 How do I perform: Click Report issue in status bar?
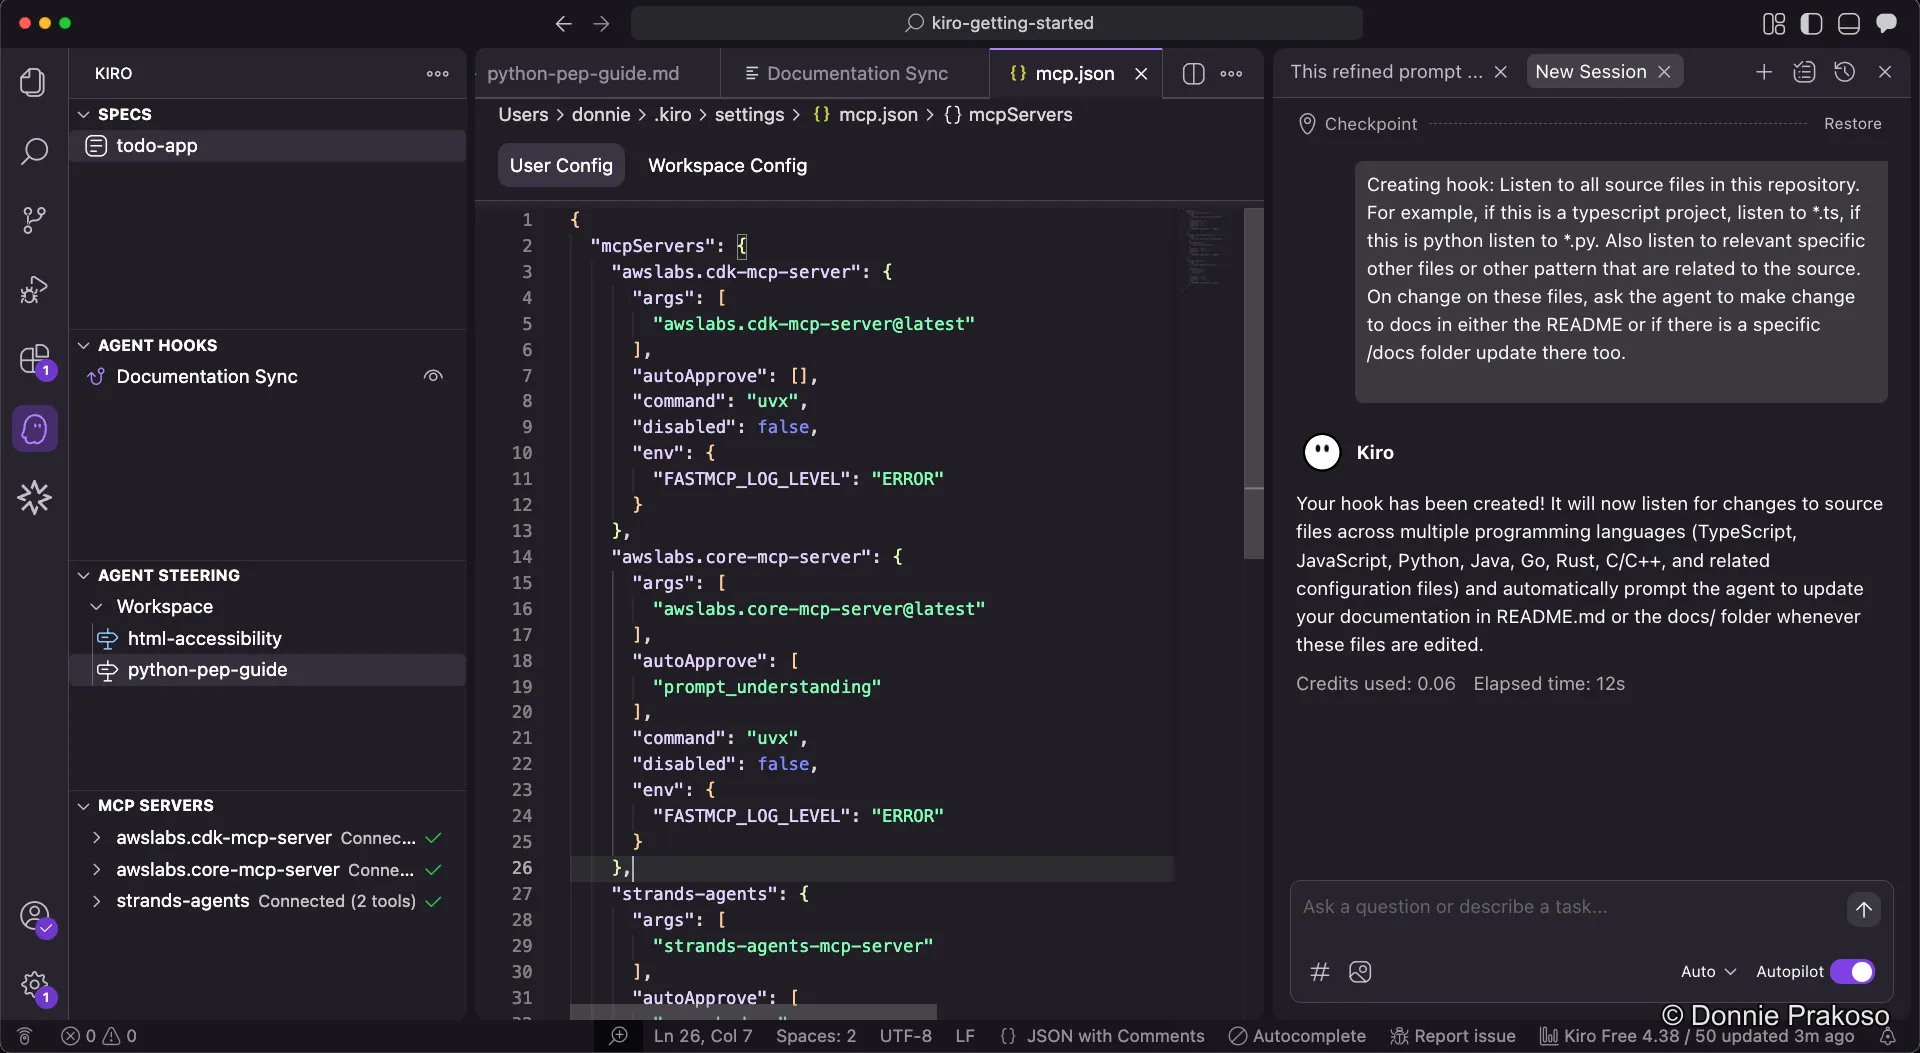(1453, 1036)
